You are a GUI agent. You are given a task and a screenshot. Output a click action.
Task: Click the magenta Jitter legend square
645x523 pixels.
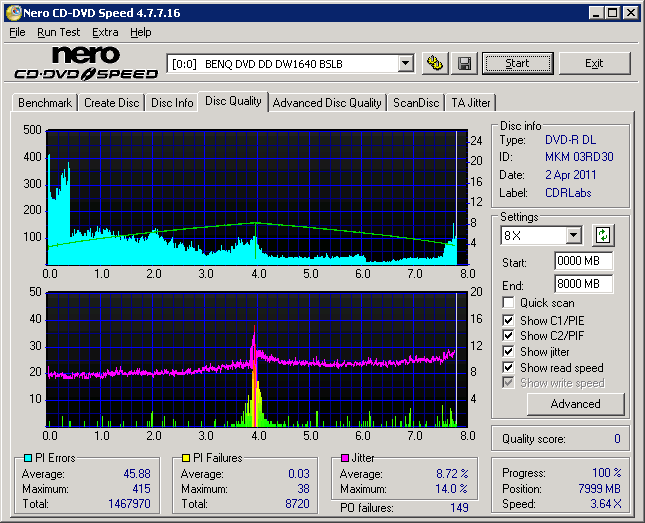click(x=346, y=458)
